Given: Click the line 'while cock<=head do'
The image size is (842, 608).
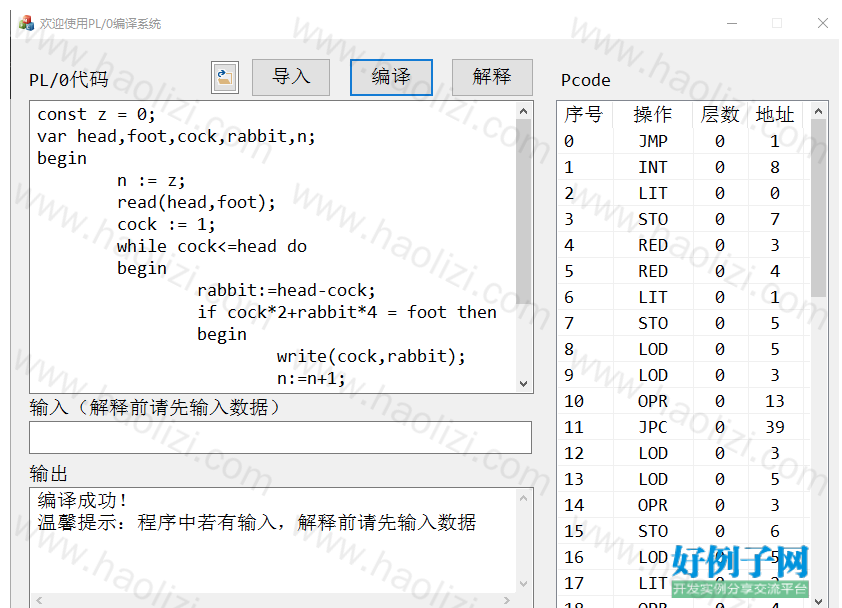Looking at the screenshot, I should click(212, 247).
